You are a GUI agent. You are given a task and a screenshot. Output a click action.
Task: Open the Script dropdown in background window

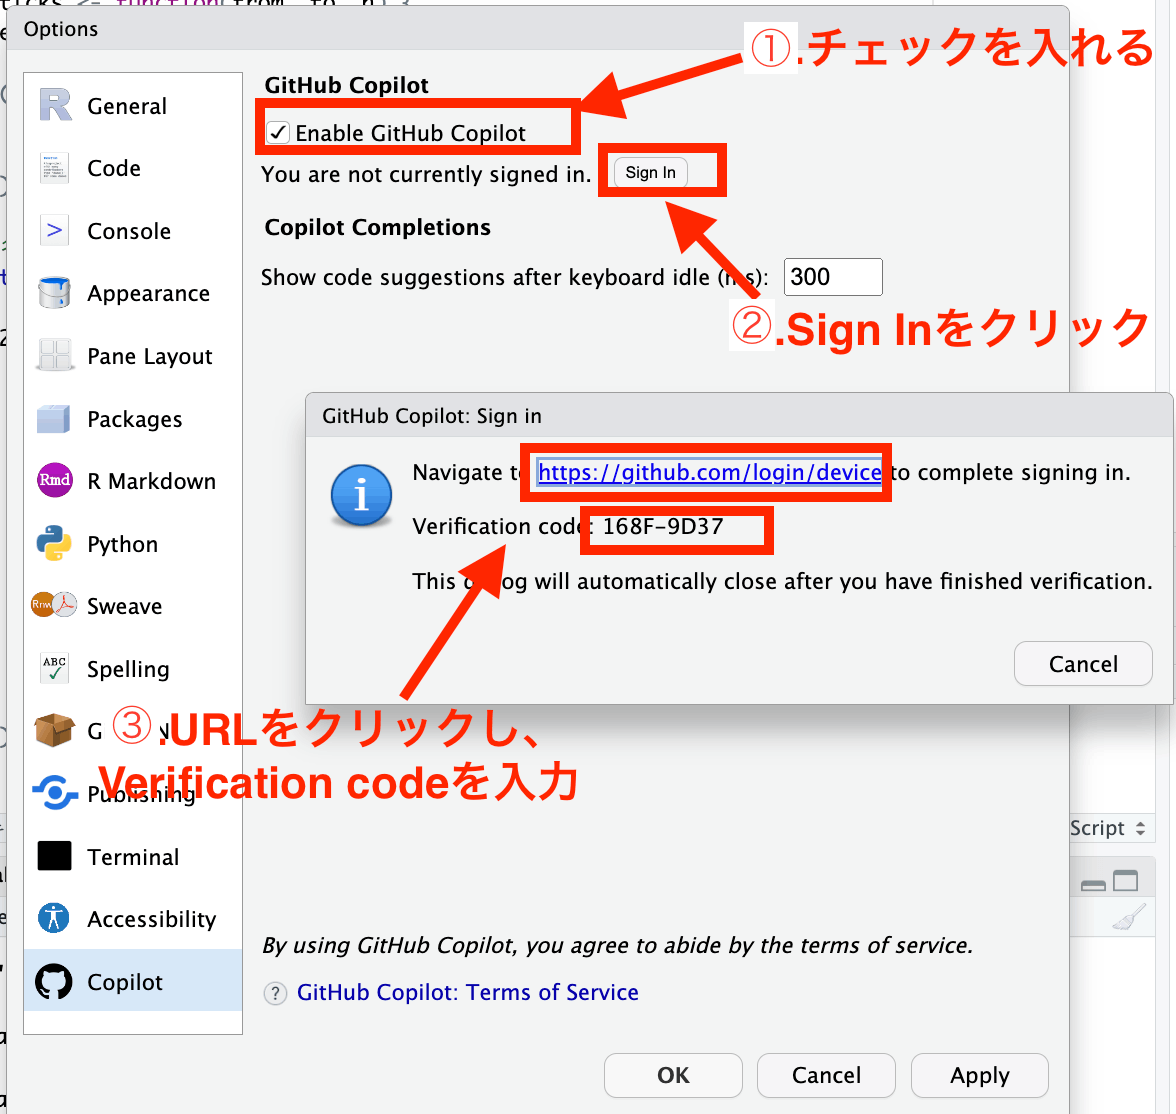pyautogui.click(x=1108, y=828)
